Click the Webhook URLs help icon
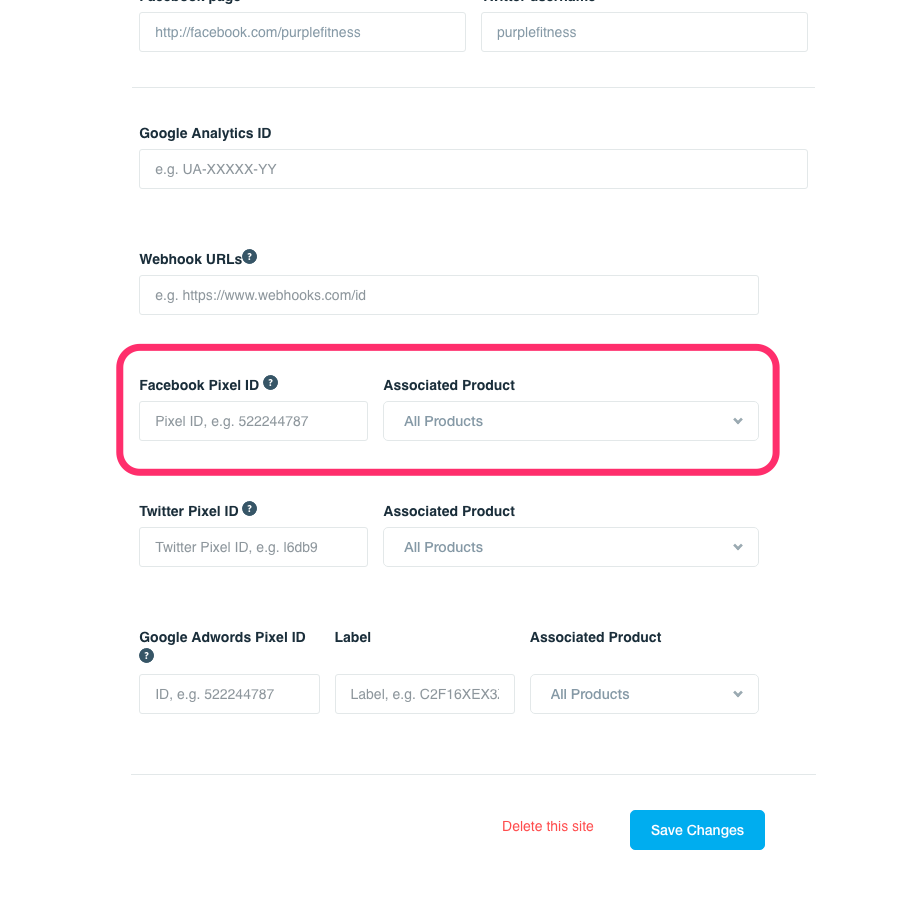 pos(250,257)
